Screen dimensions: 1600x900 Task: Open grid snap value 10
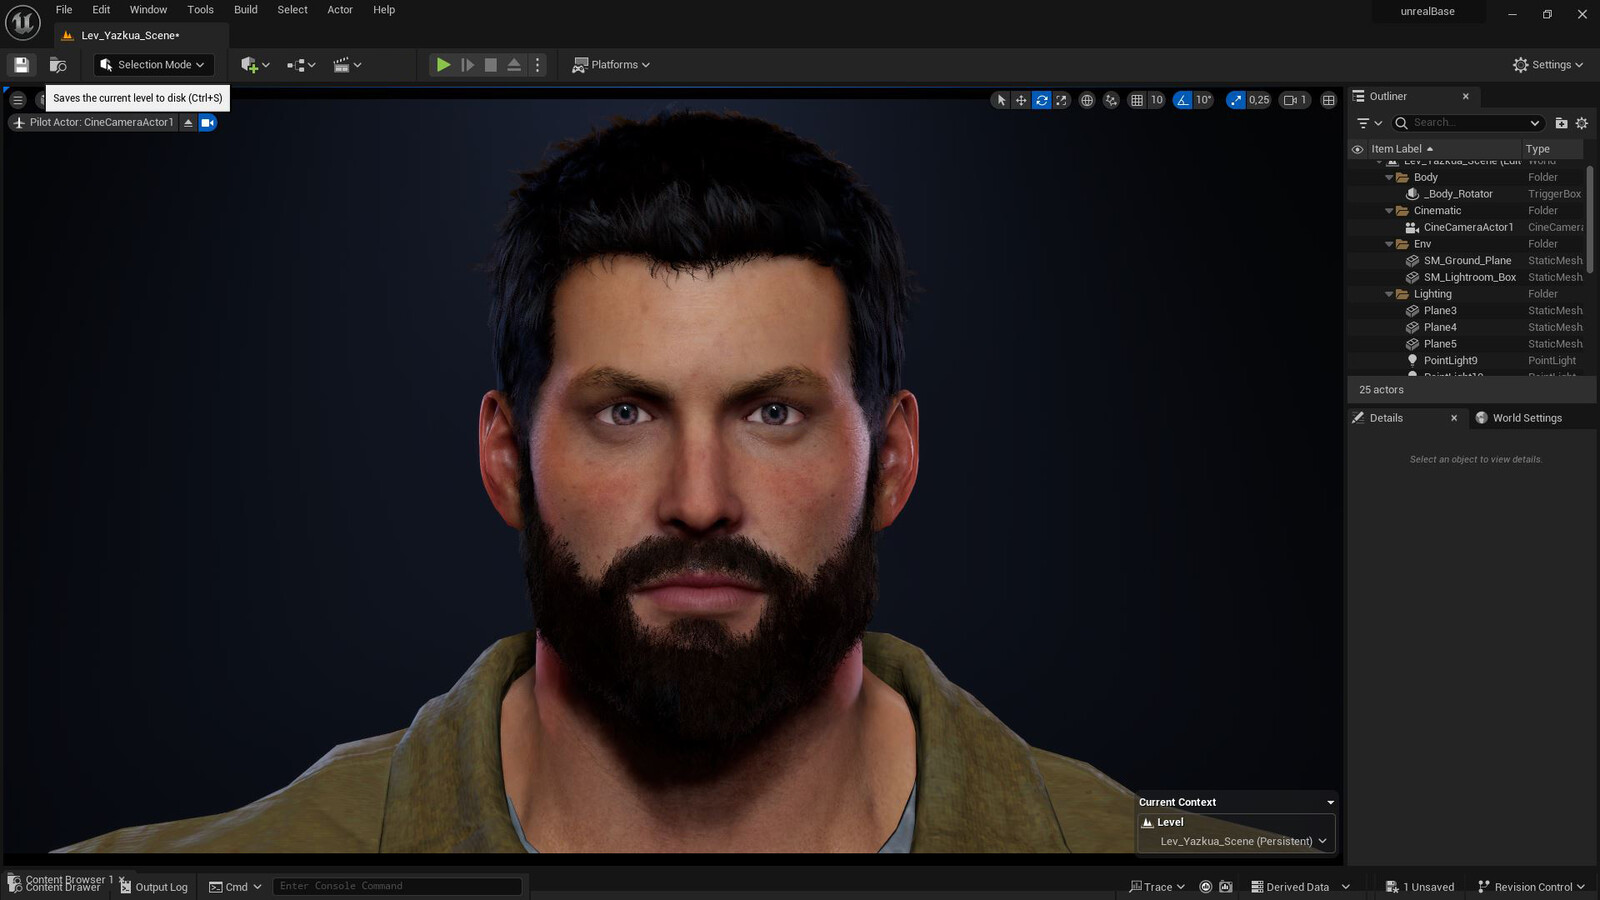(x=1156, y=100)
